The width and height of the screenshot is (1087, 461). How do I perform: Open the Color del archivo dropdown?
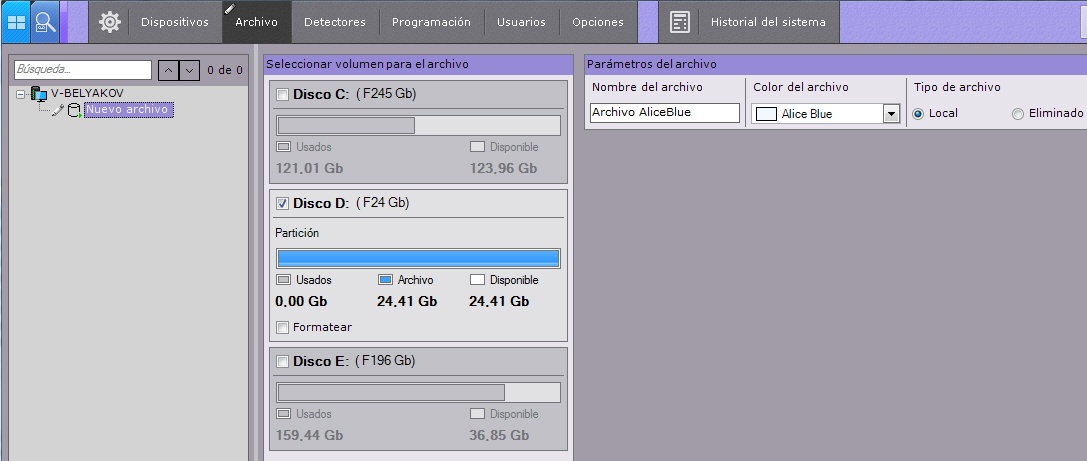point(890,114)
